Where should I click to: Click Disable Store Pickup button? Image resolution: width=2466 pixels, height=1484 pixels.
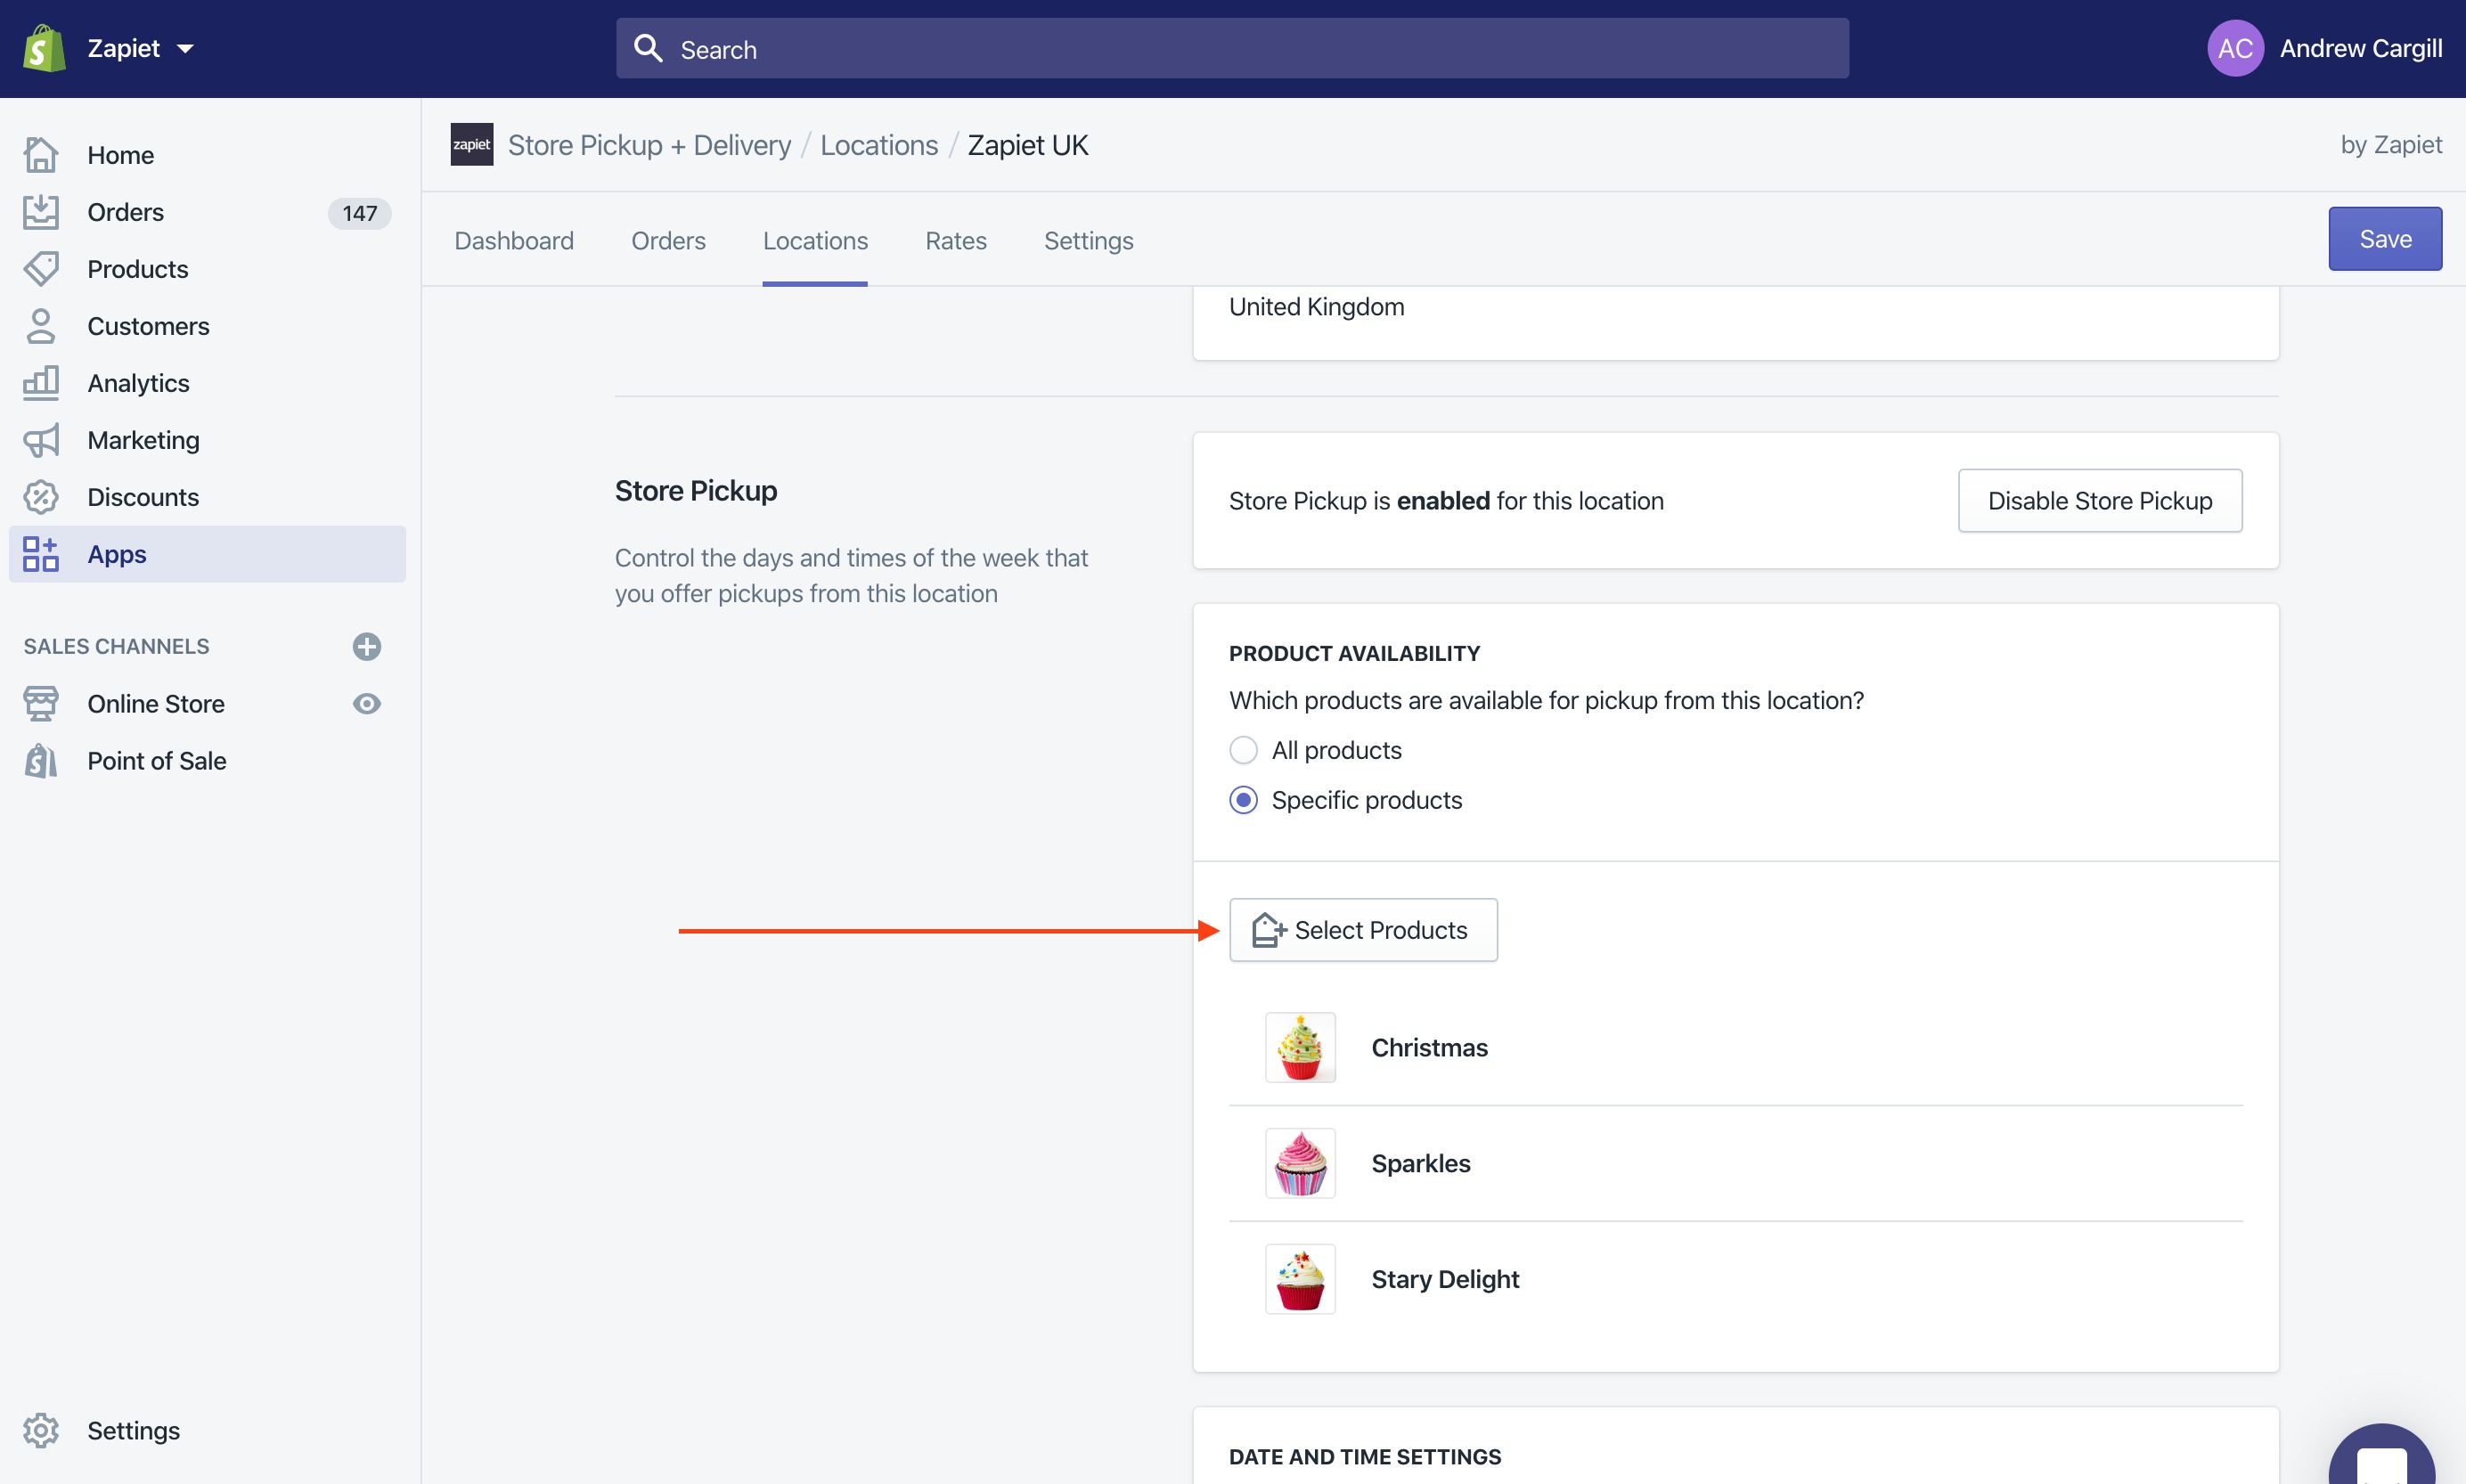[2099, 501]
